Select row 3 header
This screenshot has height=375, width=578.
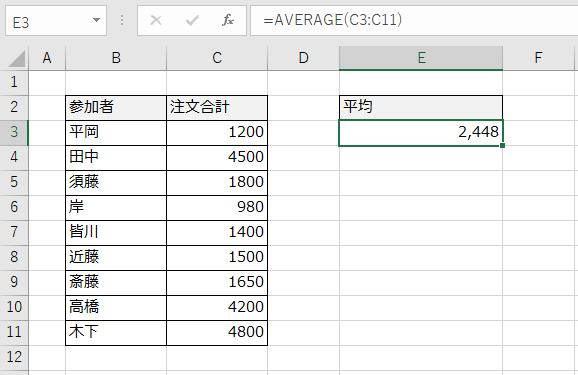pyautogui.click(x=14, y=132)
